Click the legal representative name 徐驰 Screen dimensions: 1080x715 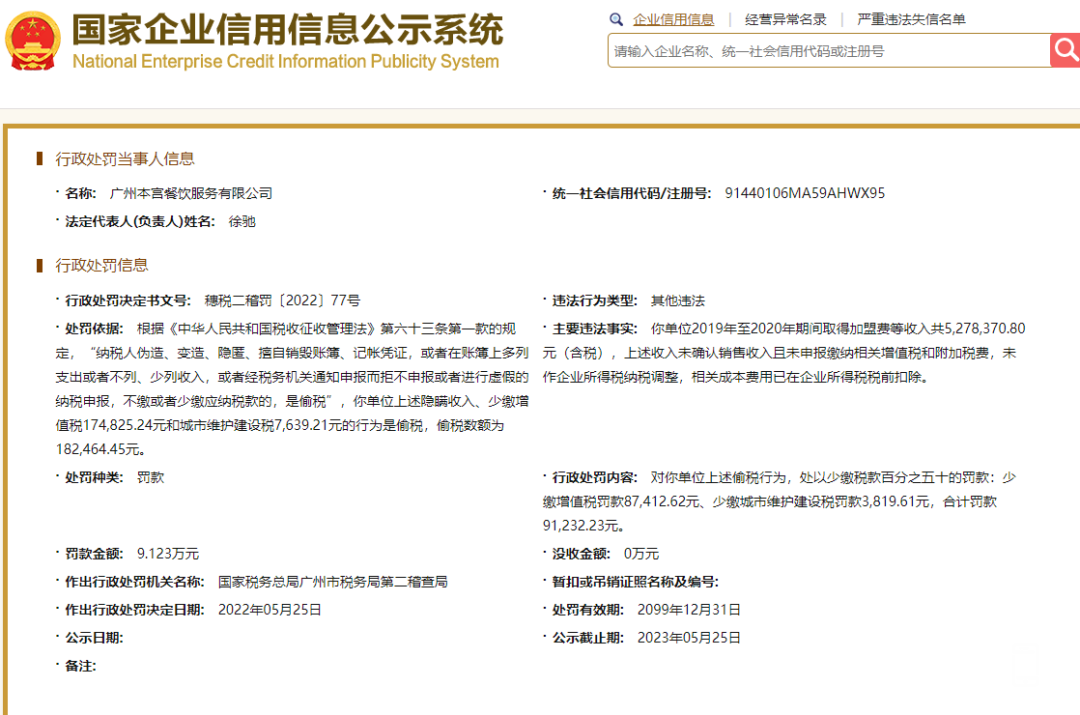click(x=242, y=222)
